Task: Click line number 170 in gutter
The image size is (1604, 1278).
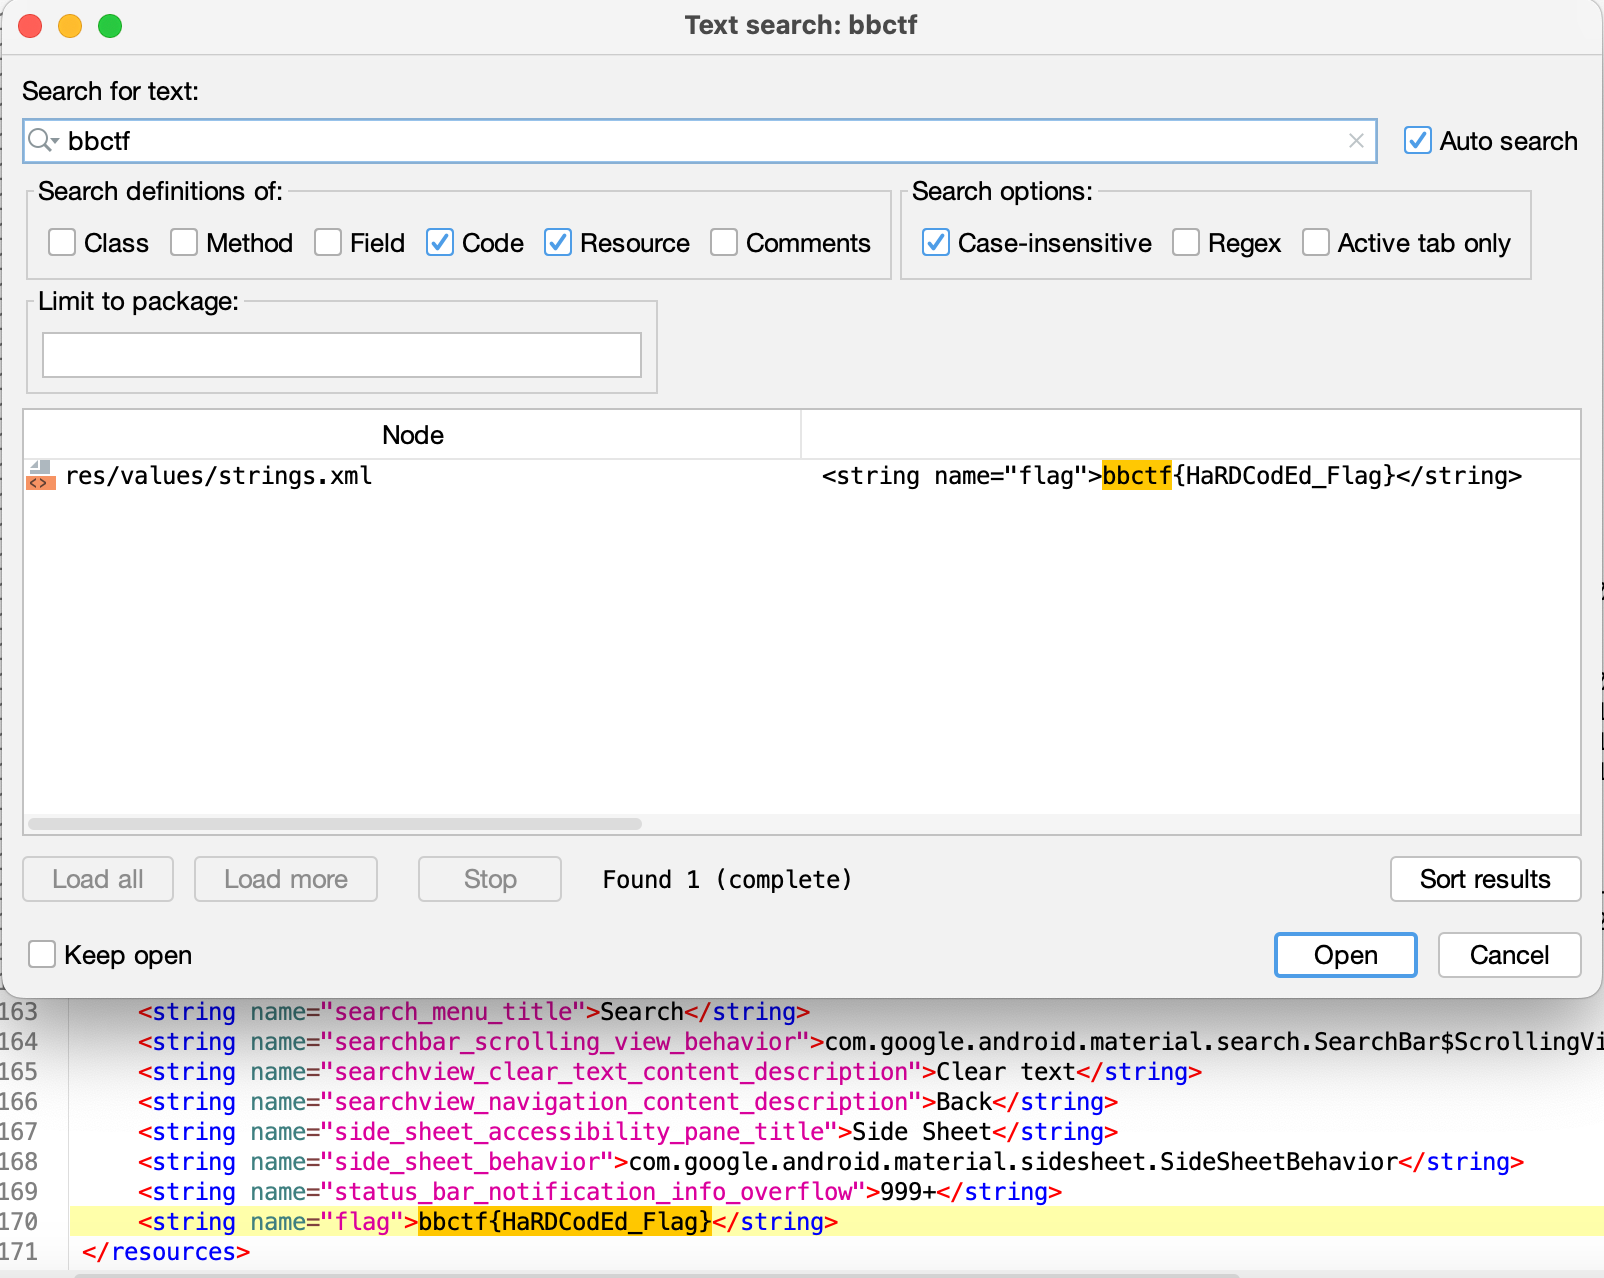Action: tap(19, 1222)
